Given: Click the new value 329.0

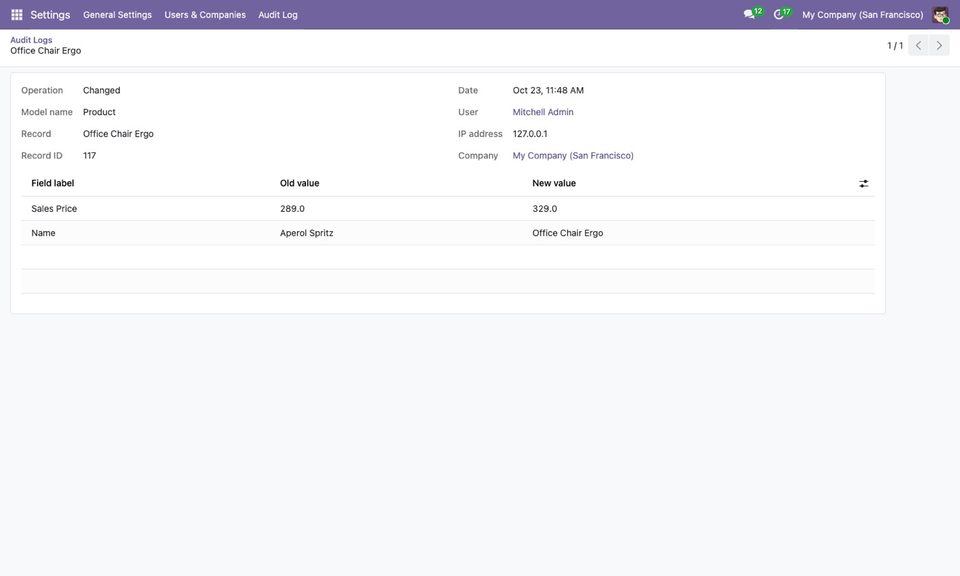Looking at the screenshot, I should (x=545, y=209).
